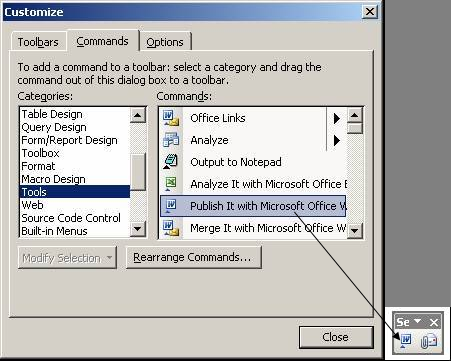Click the Merge It with Word icon

tap(171, 228)
